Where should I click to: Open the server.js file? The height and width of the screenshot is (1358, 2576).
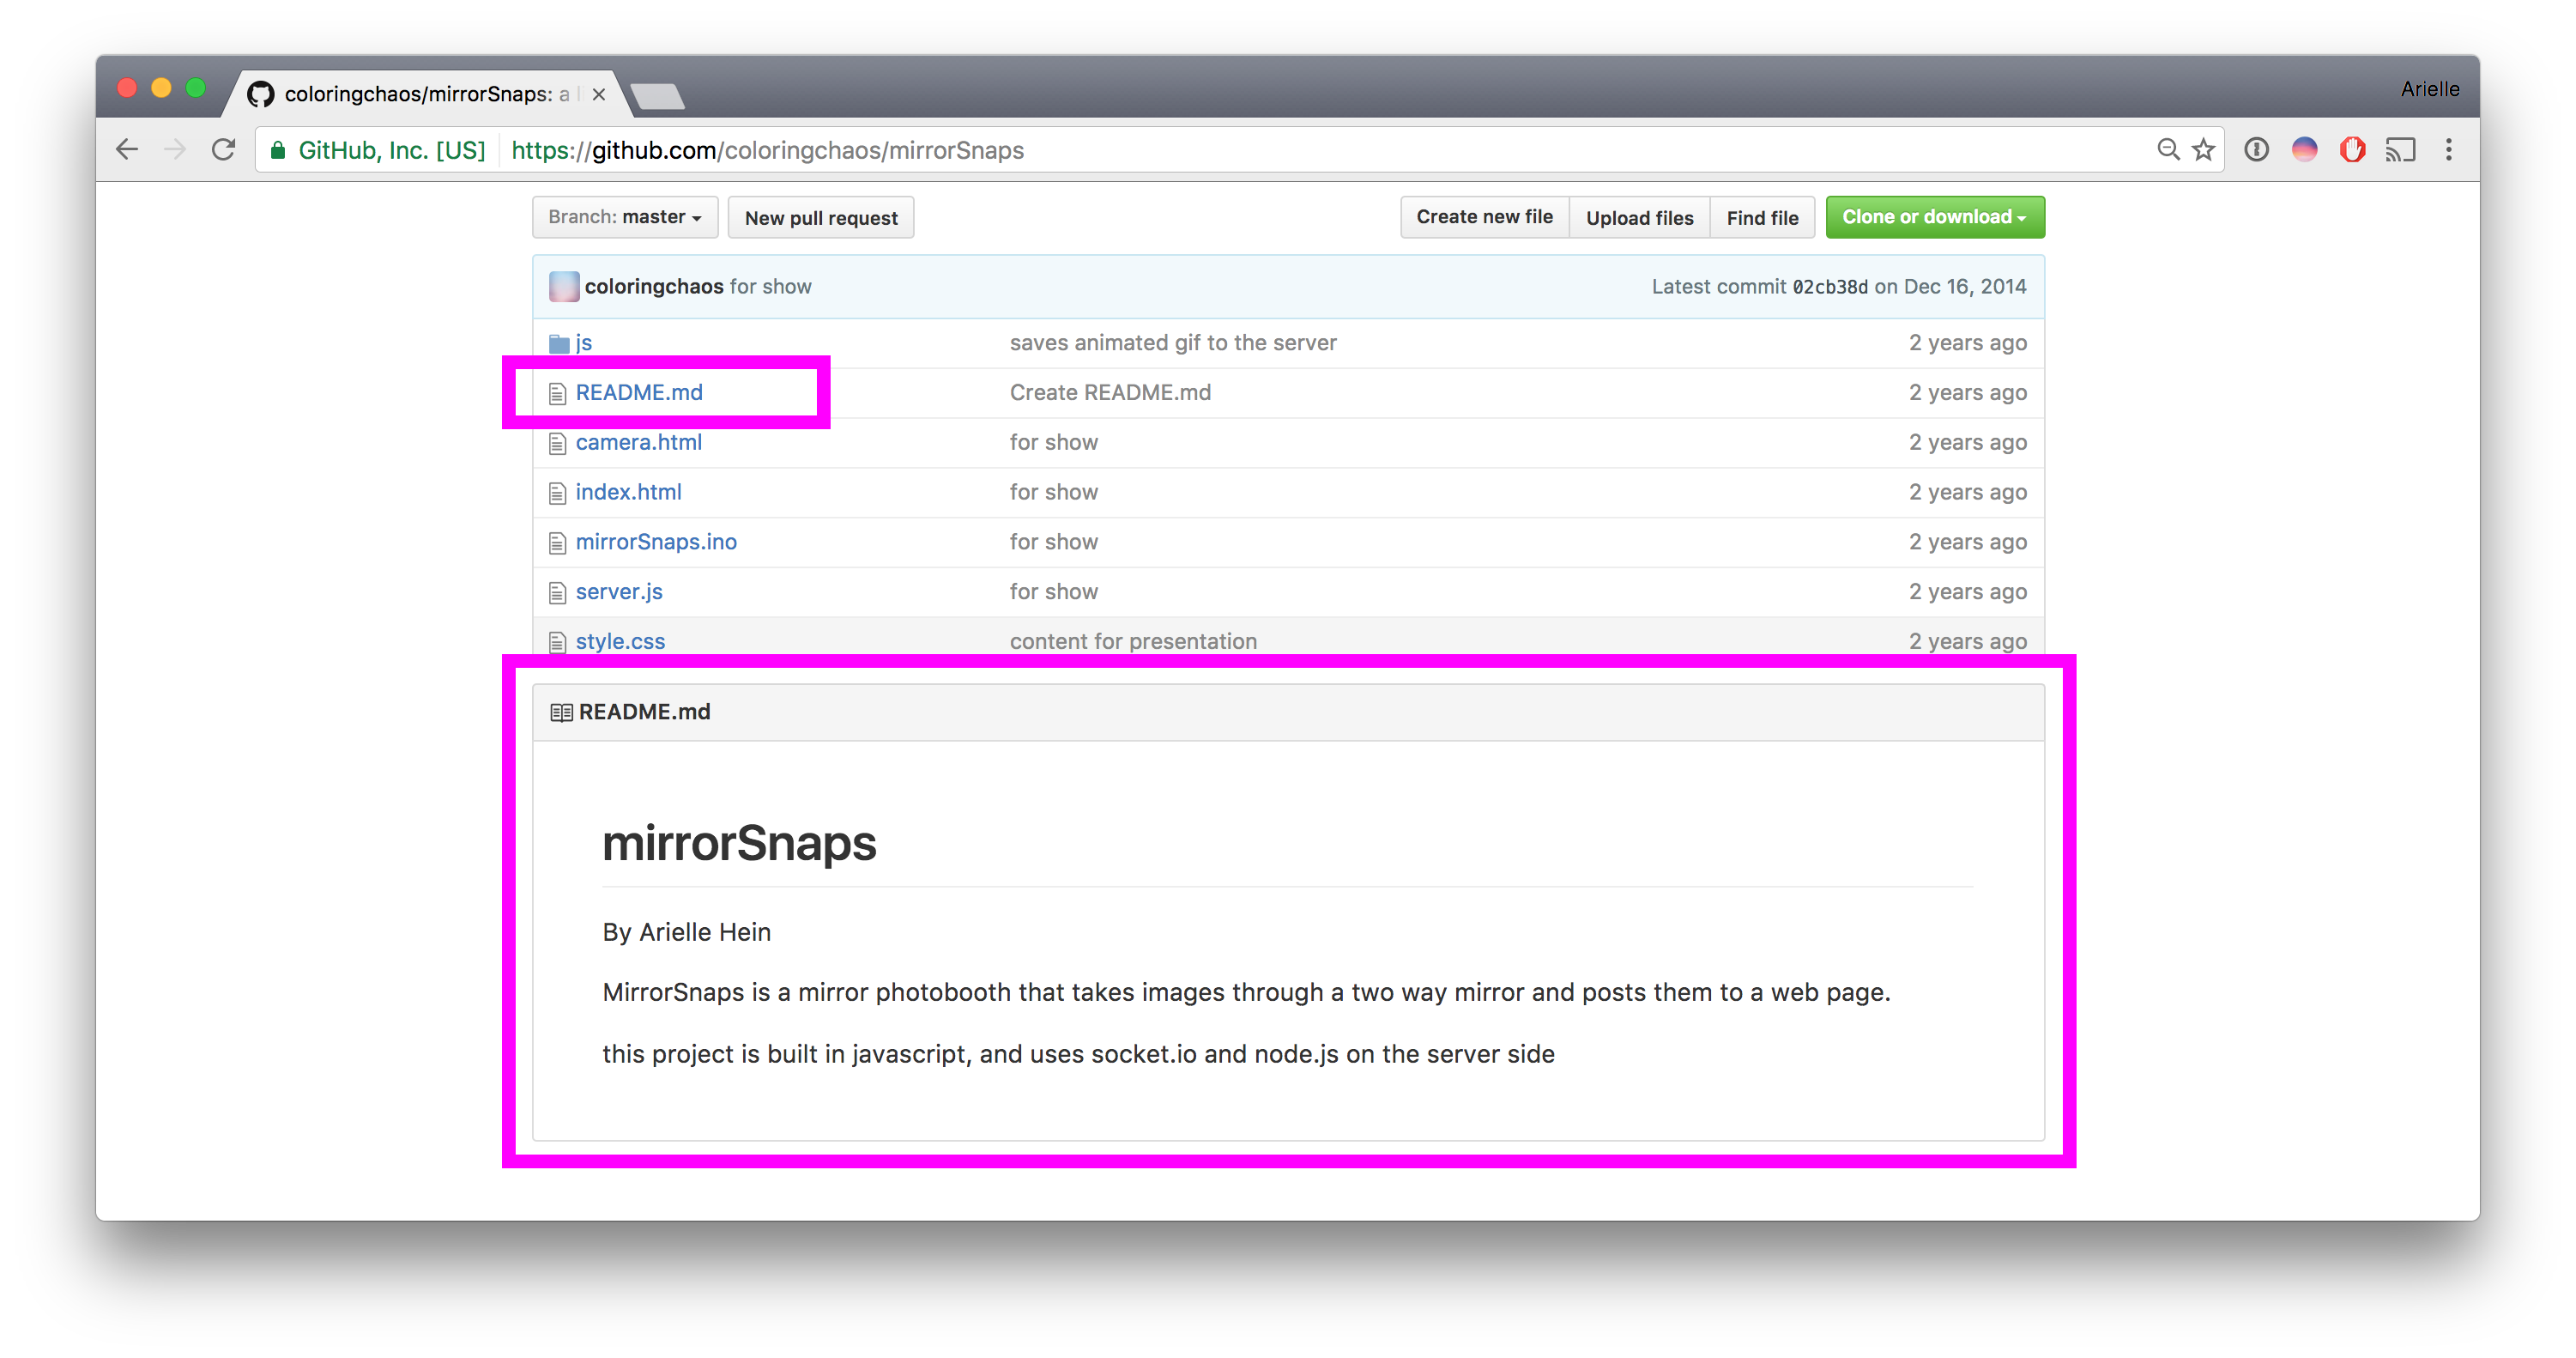point(619,592)
